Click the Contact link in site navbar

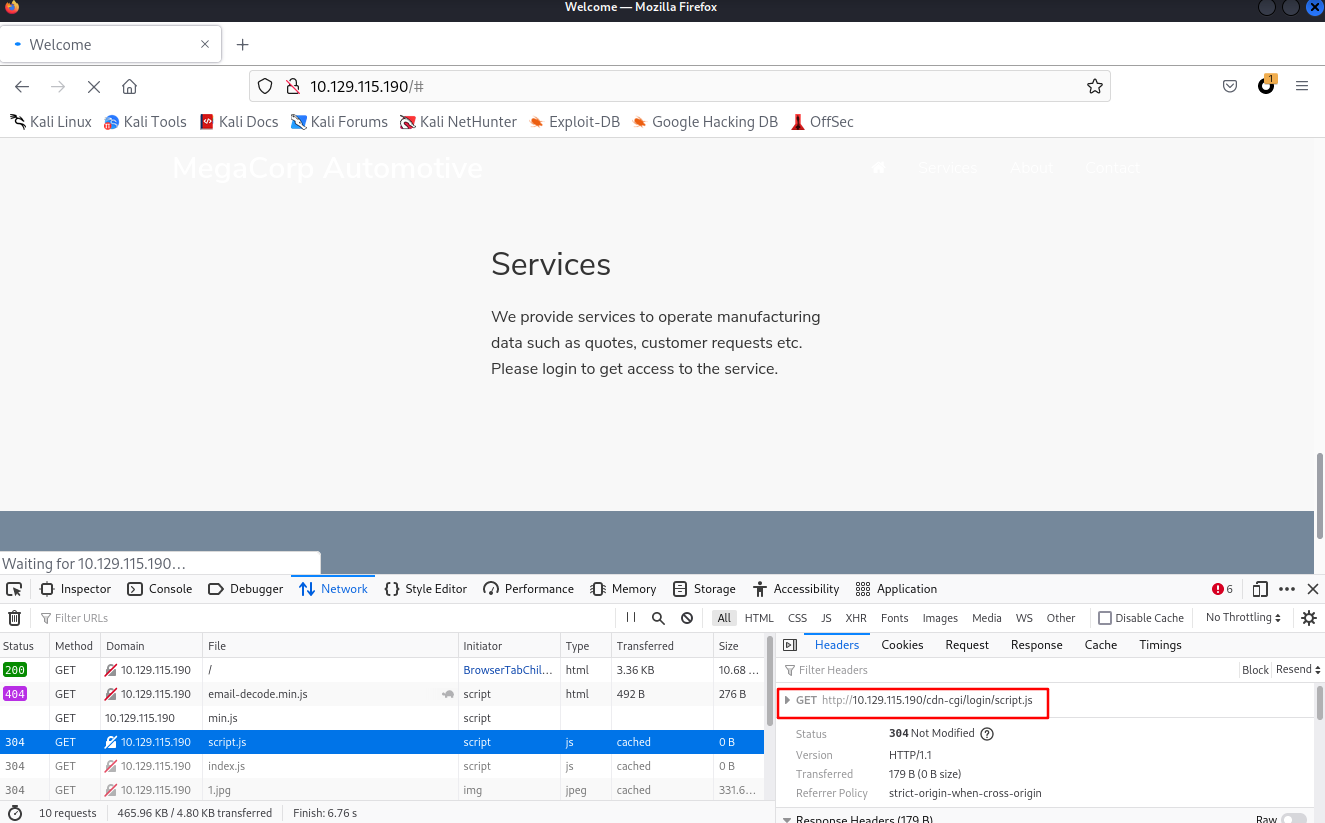pyautogui.click(x=1112, y=168)
